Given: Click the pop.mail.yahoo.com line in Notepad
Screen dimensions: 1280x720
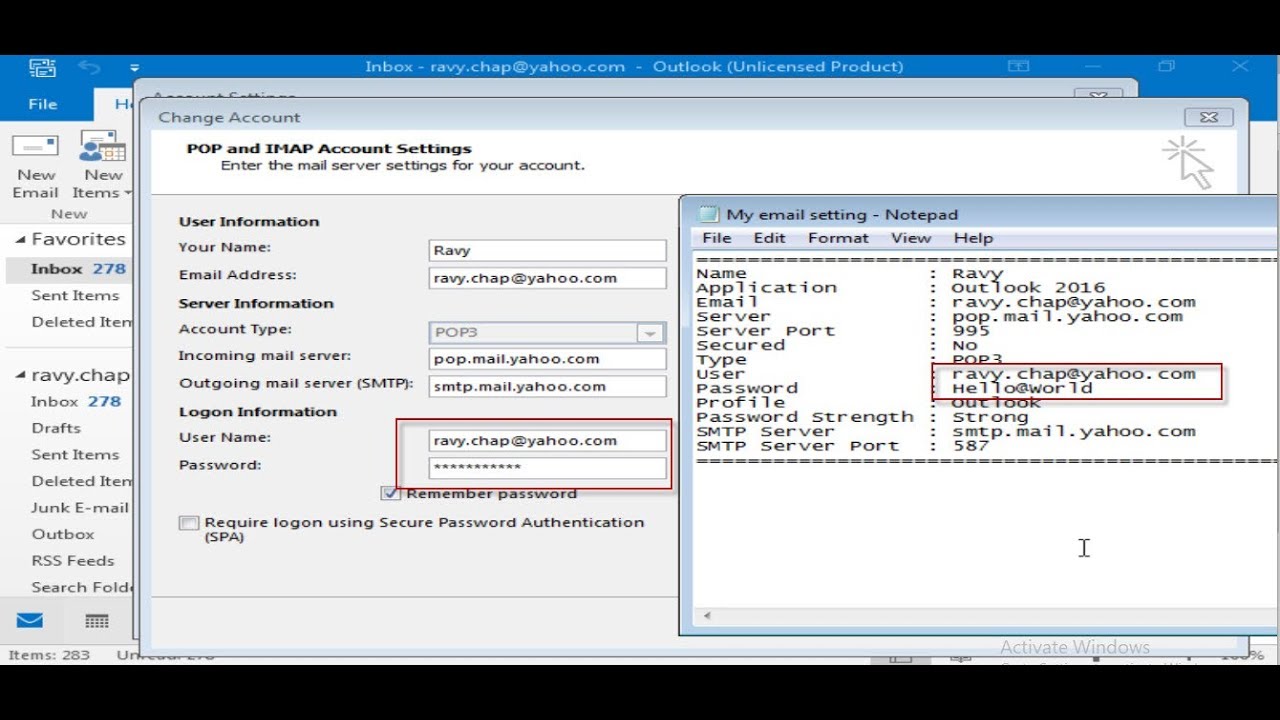Looking at the screenshot, I should 1067,316.
